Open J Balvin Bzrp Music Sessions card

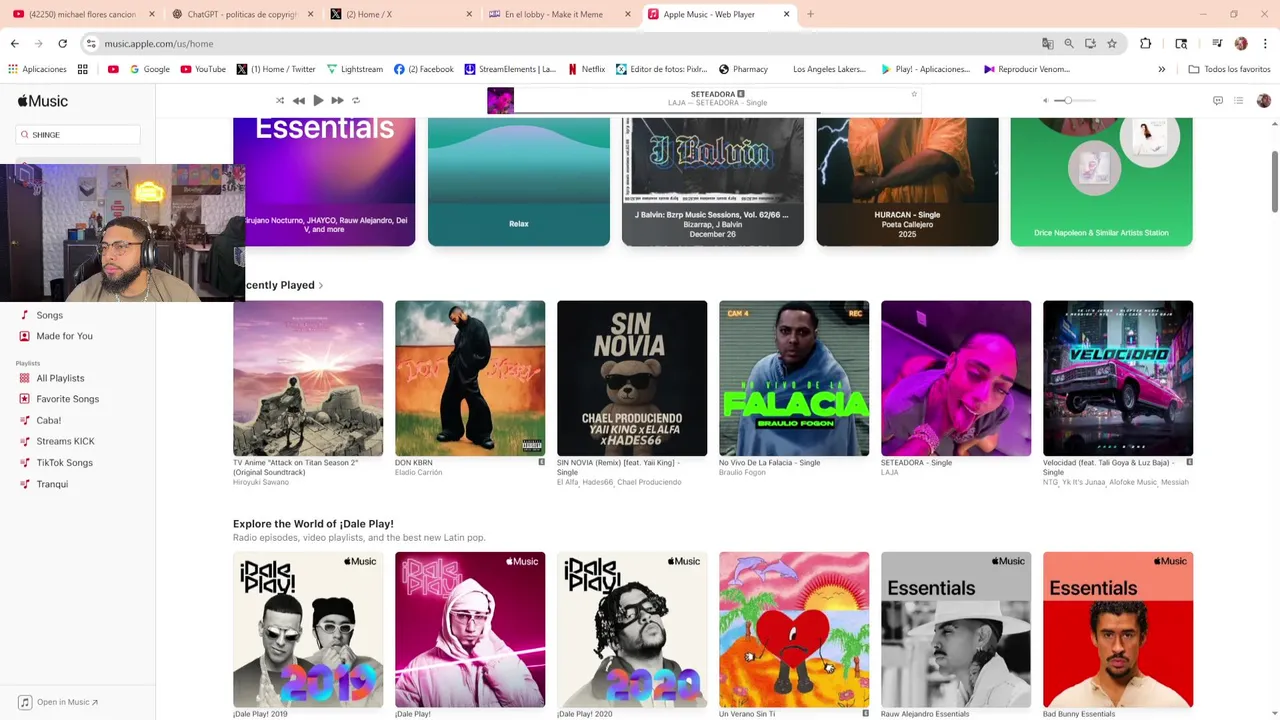713,182
